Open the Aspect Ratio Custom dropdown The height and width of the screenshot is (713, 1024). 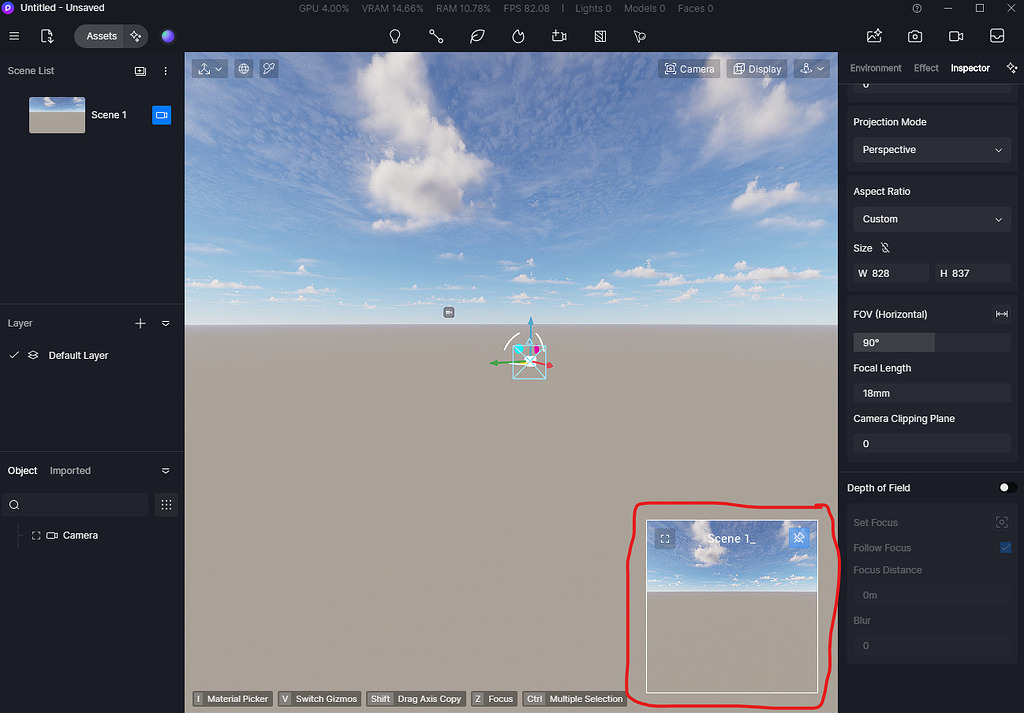click(x=932, y=219)
